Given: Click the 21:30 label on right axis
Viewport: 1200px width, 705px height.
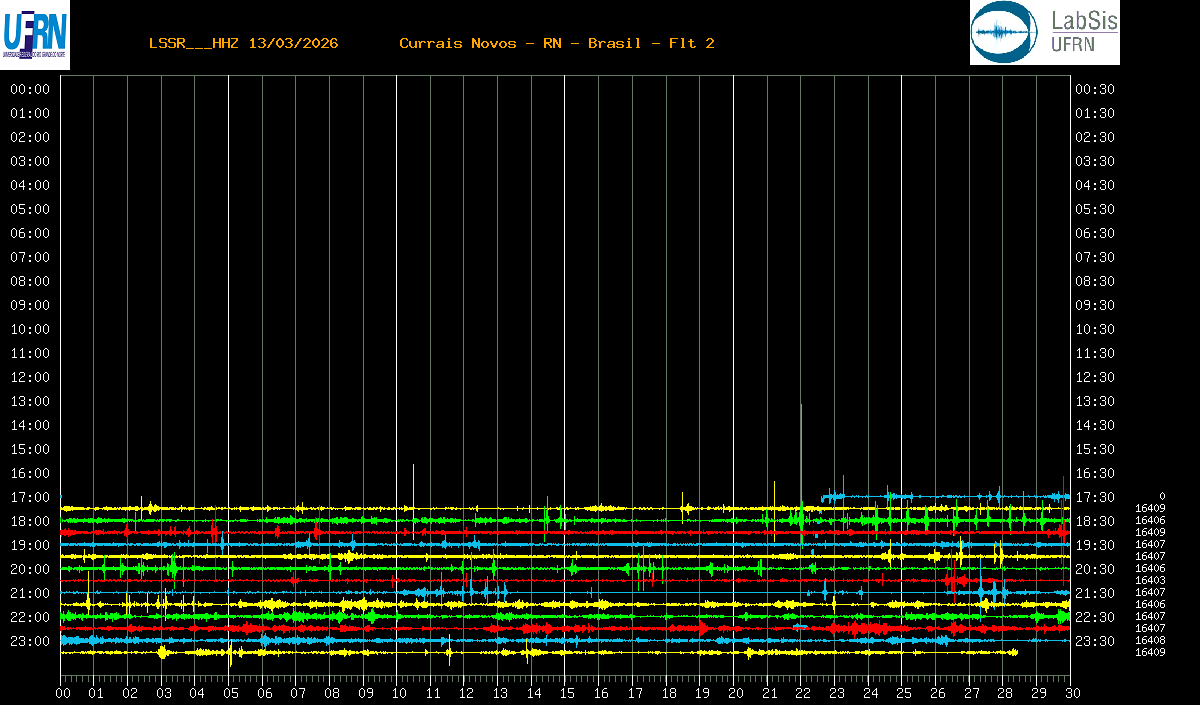Looking at the screenshot, I should [1095, 593].
